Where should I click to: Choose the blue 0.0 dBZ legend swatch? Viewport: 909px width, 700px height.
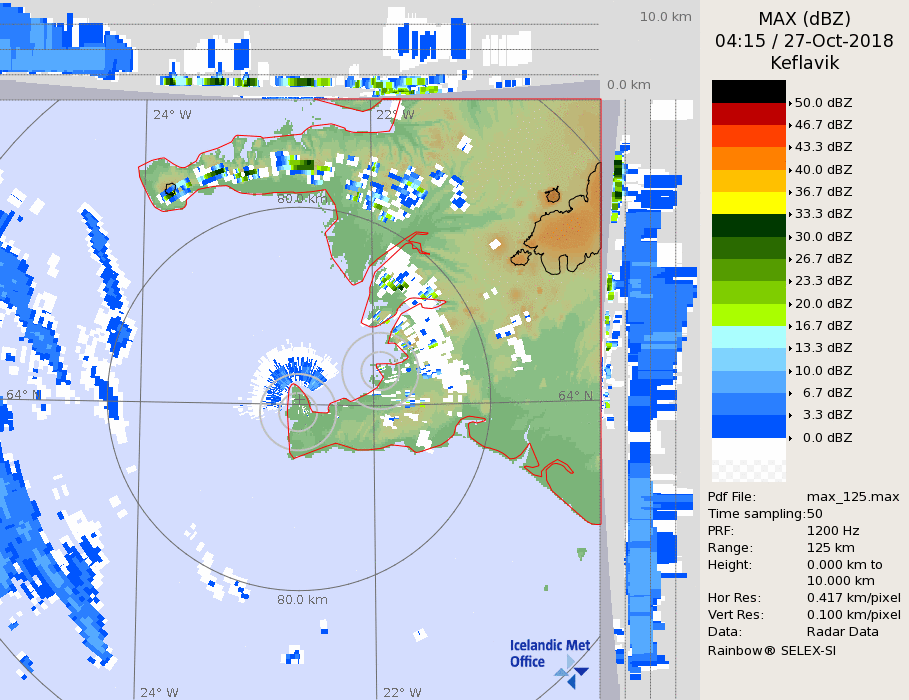pos(748,427)
